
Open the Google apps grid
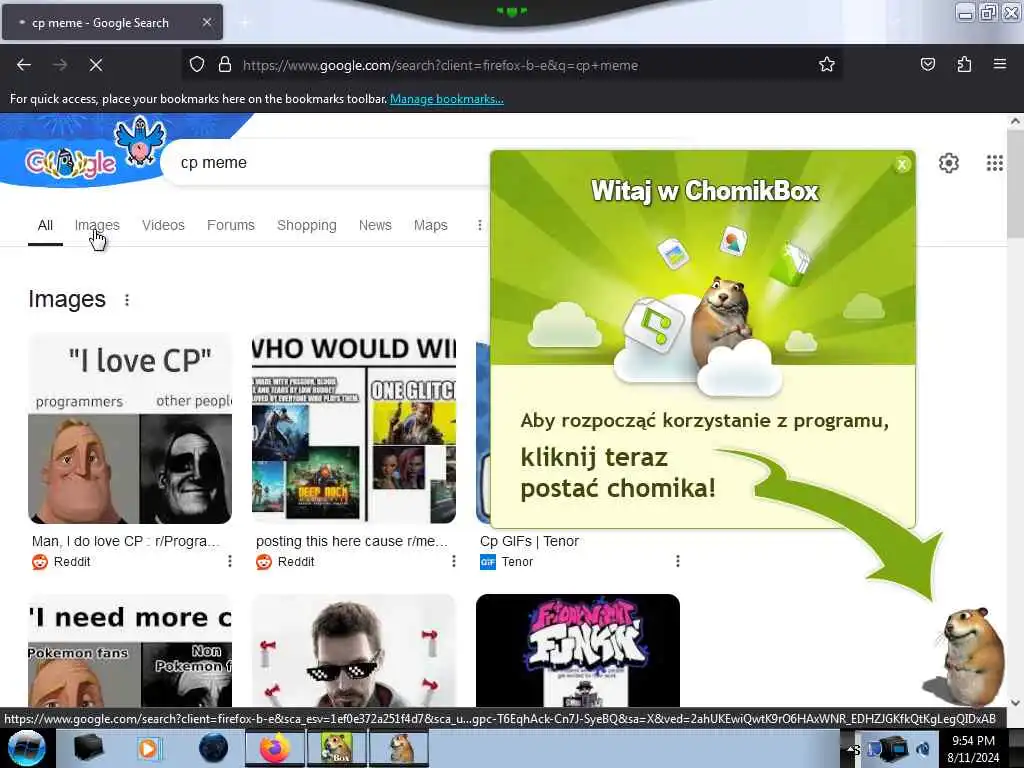click(x=994, y=163)
